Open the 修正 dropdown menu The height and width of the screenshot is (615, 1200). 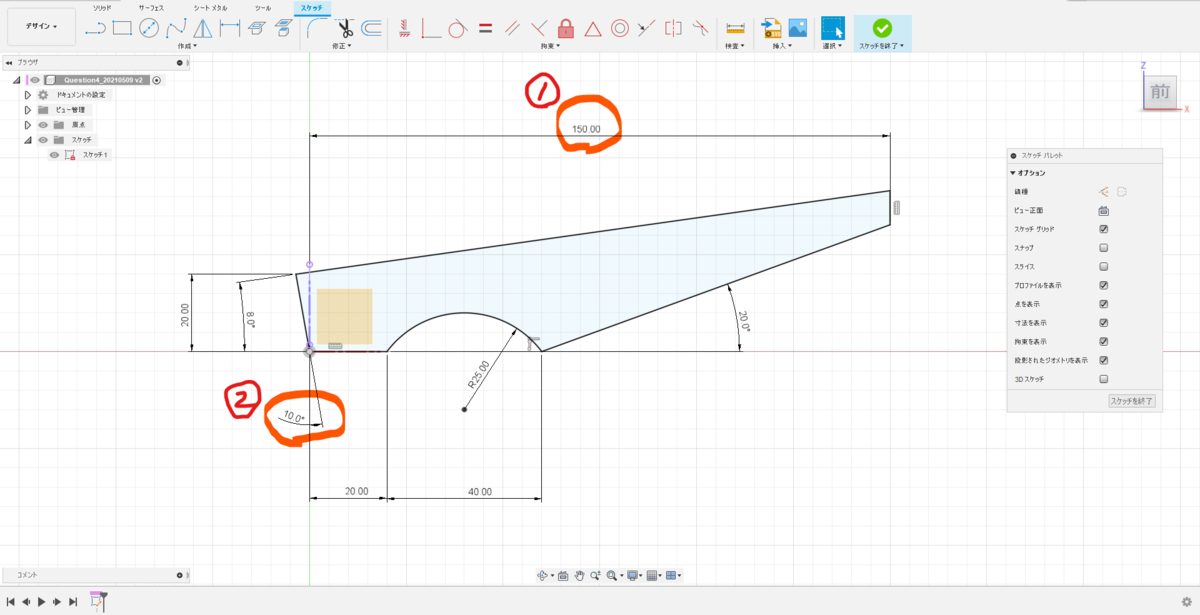click(x=341, y=46)
